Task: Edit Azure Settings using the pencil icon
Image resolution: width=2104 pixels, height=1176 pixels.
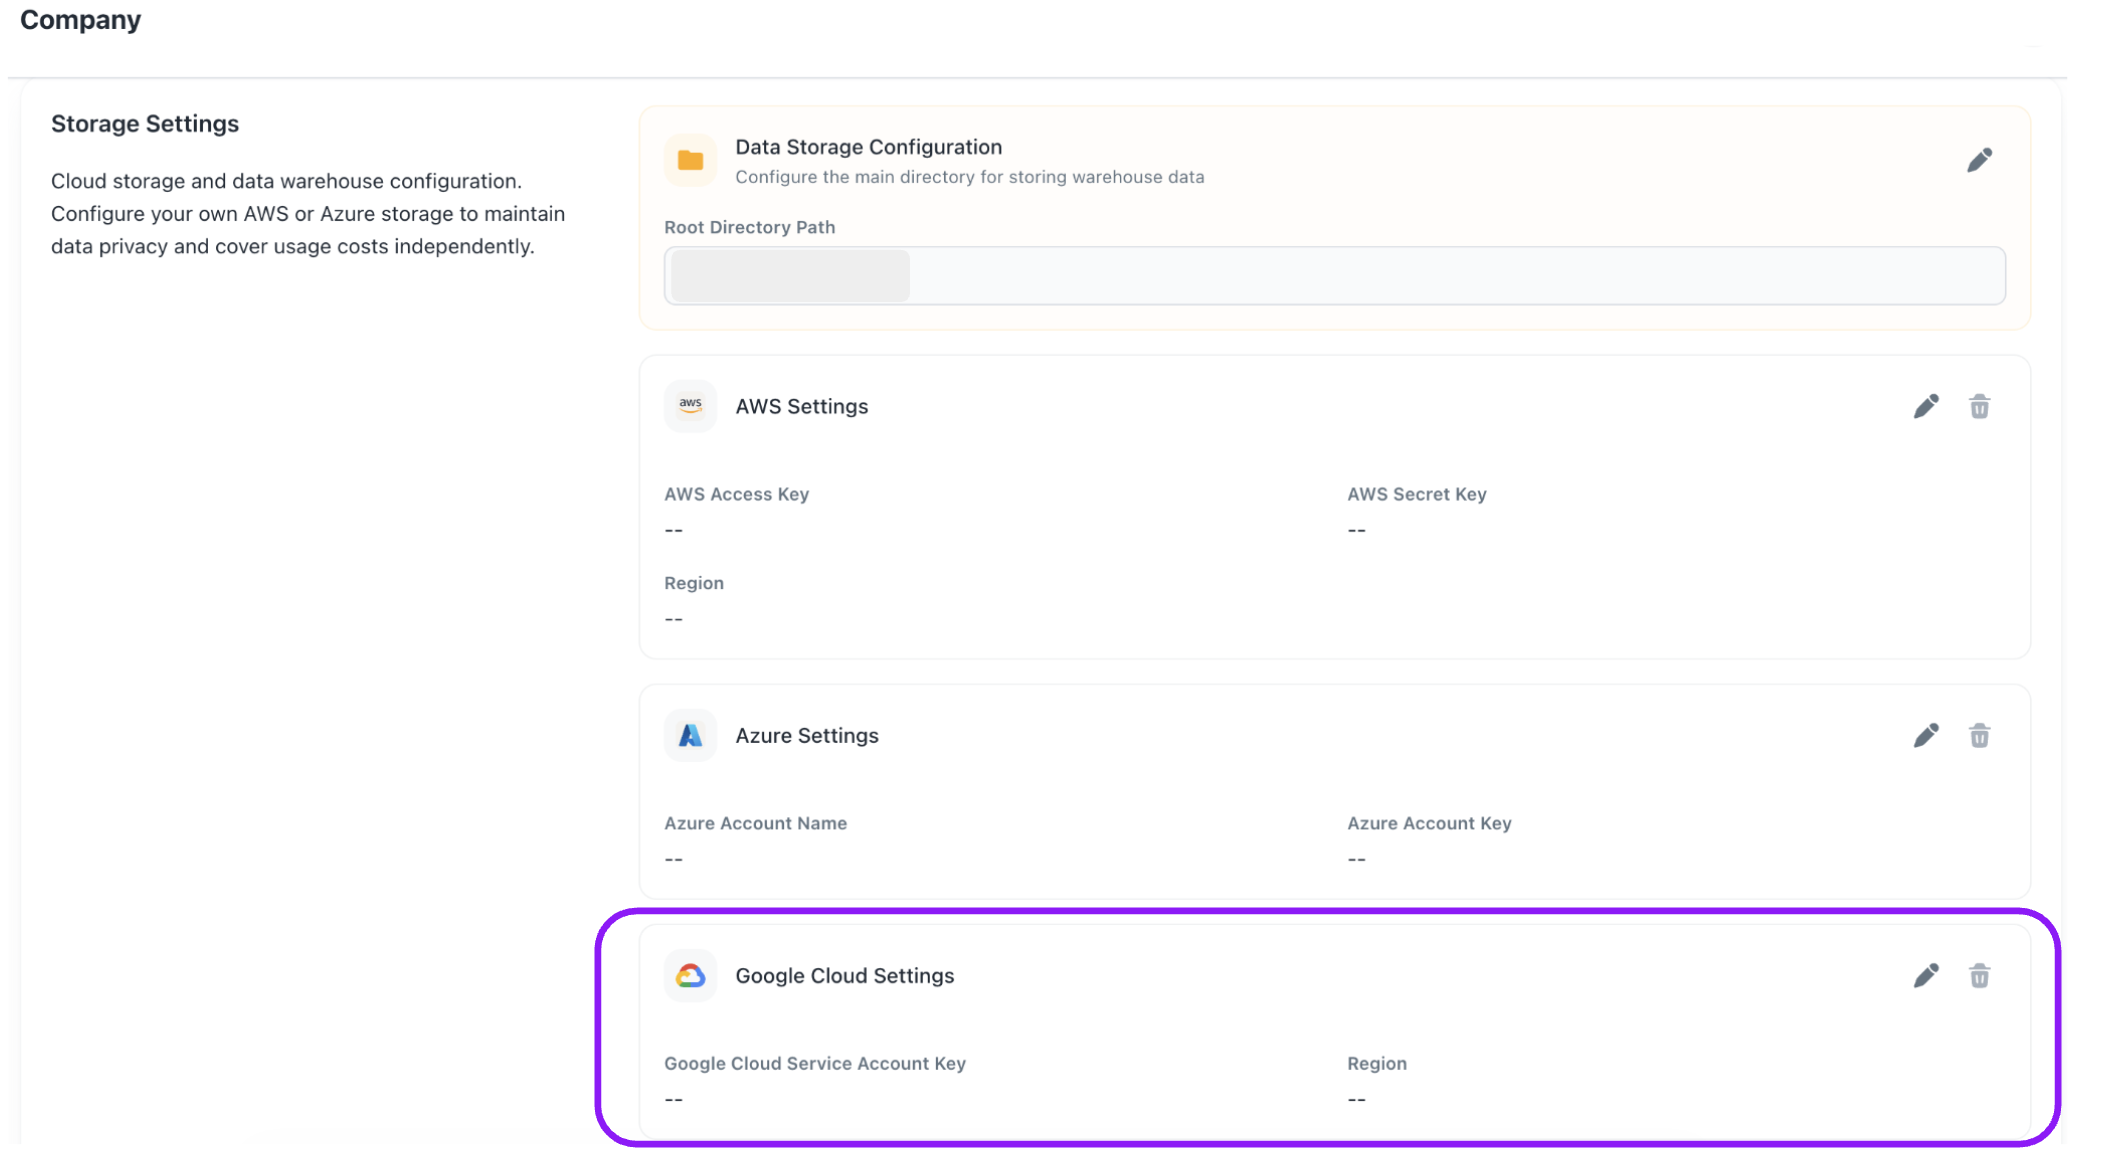Action: click(x=1926, y=736)
